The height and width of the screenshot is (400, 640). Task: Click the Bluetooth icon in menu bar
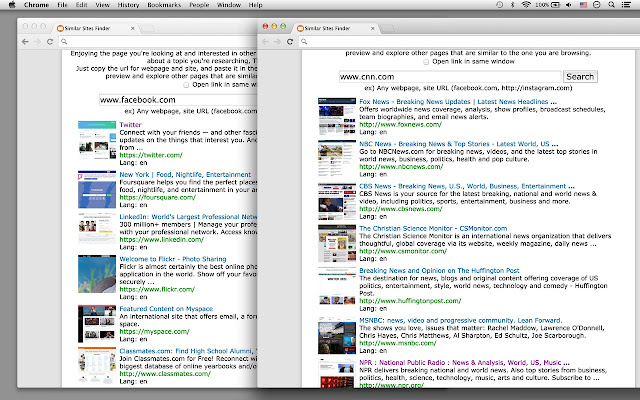(513, 5)
